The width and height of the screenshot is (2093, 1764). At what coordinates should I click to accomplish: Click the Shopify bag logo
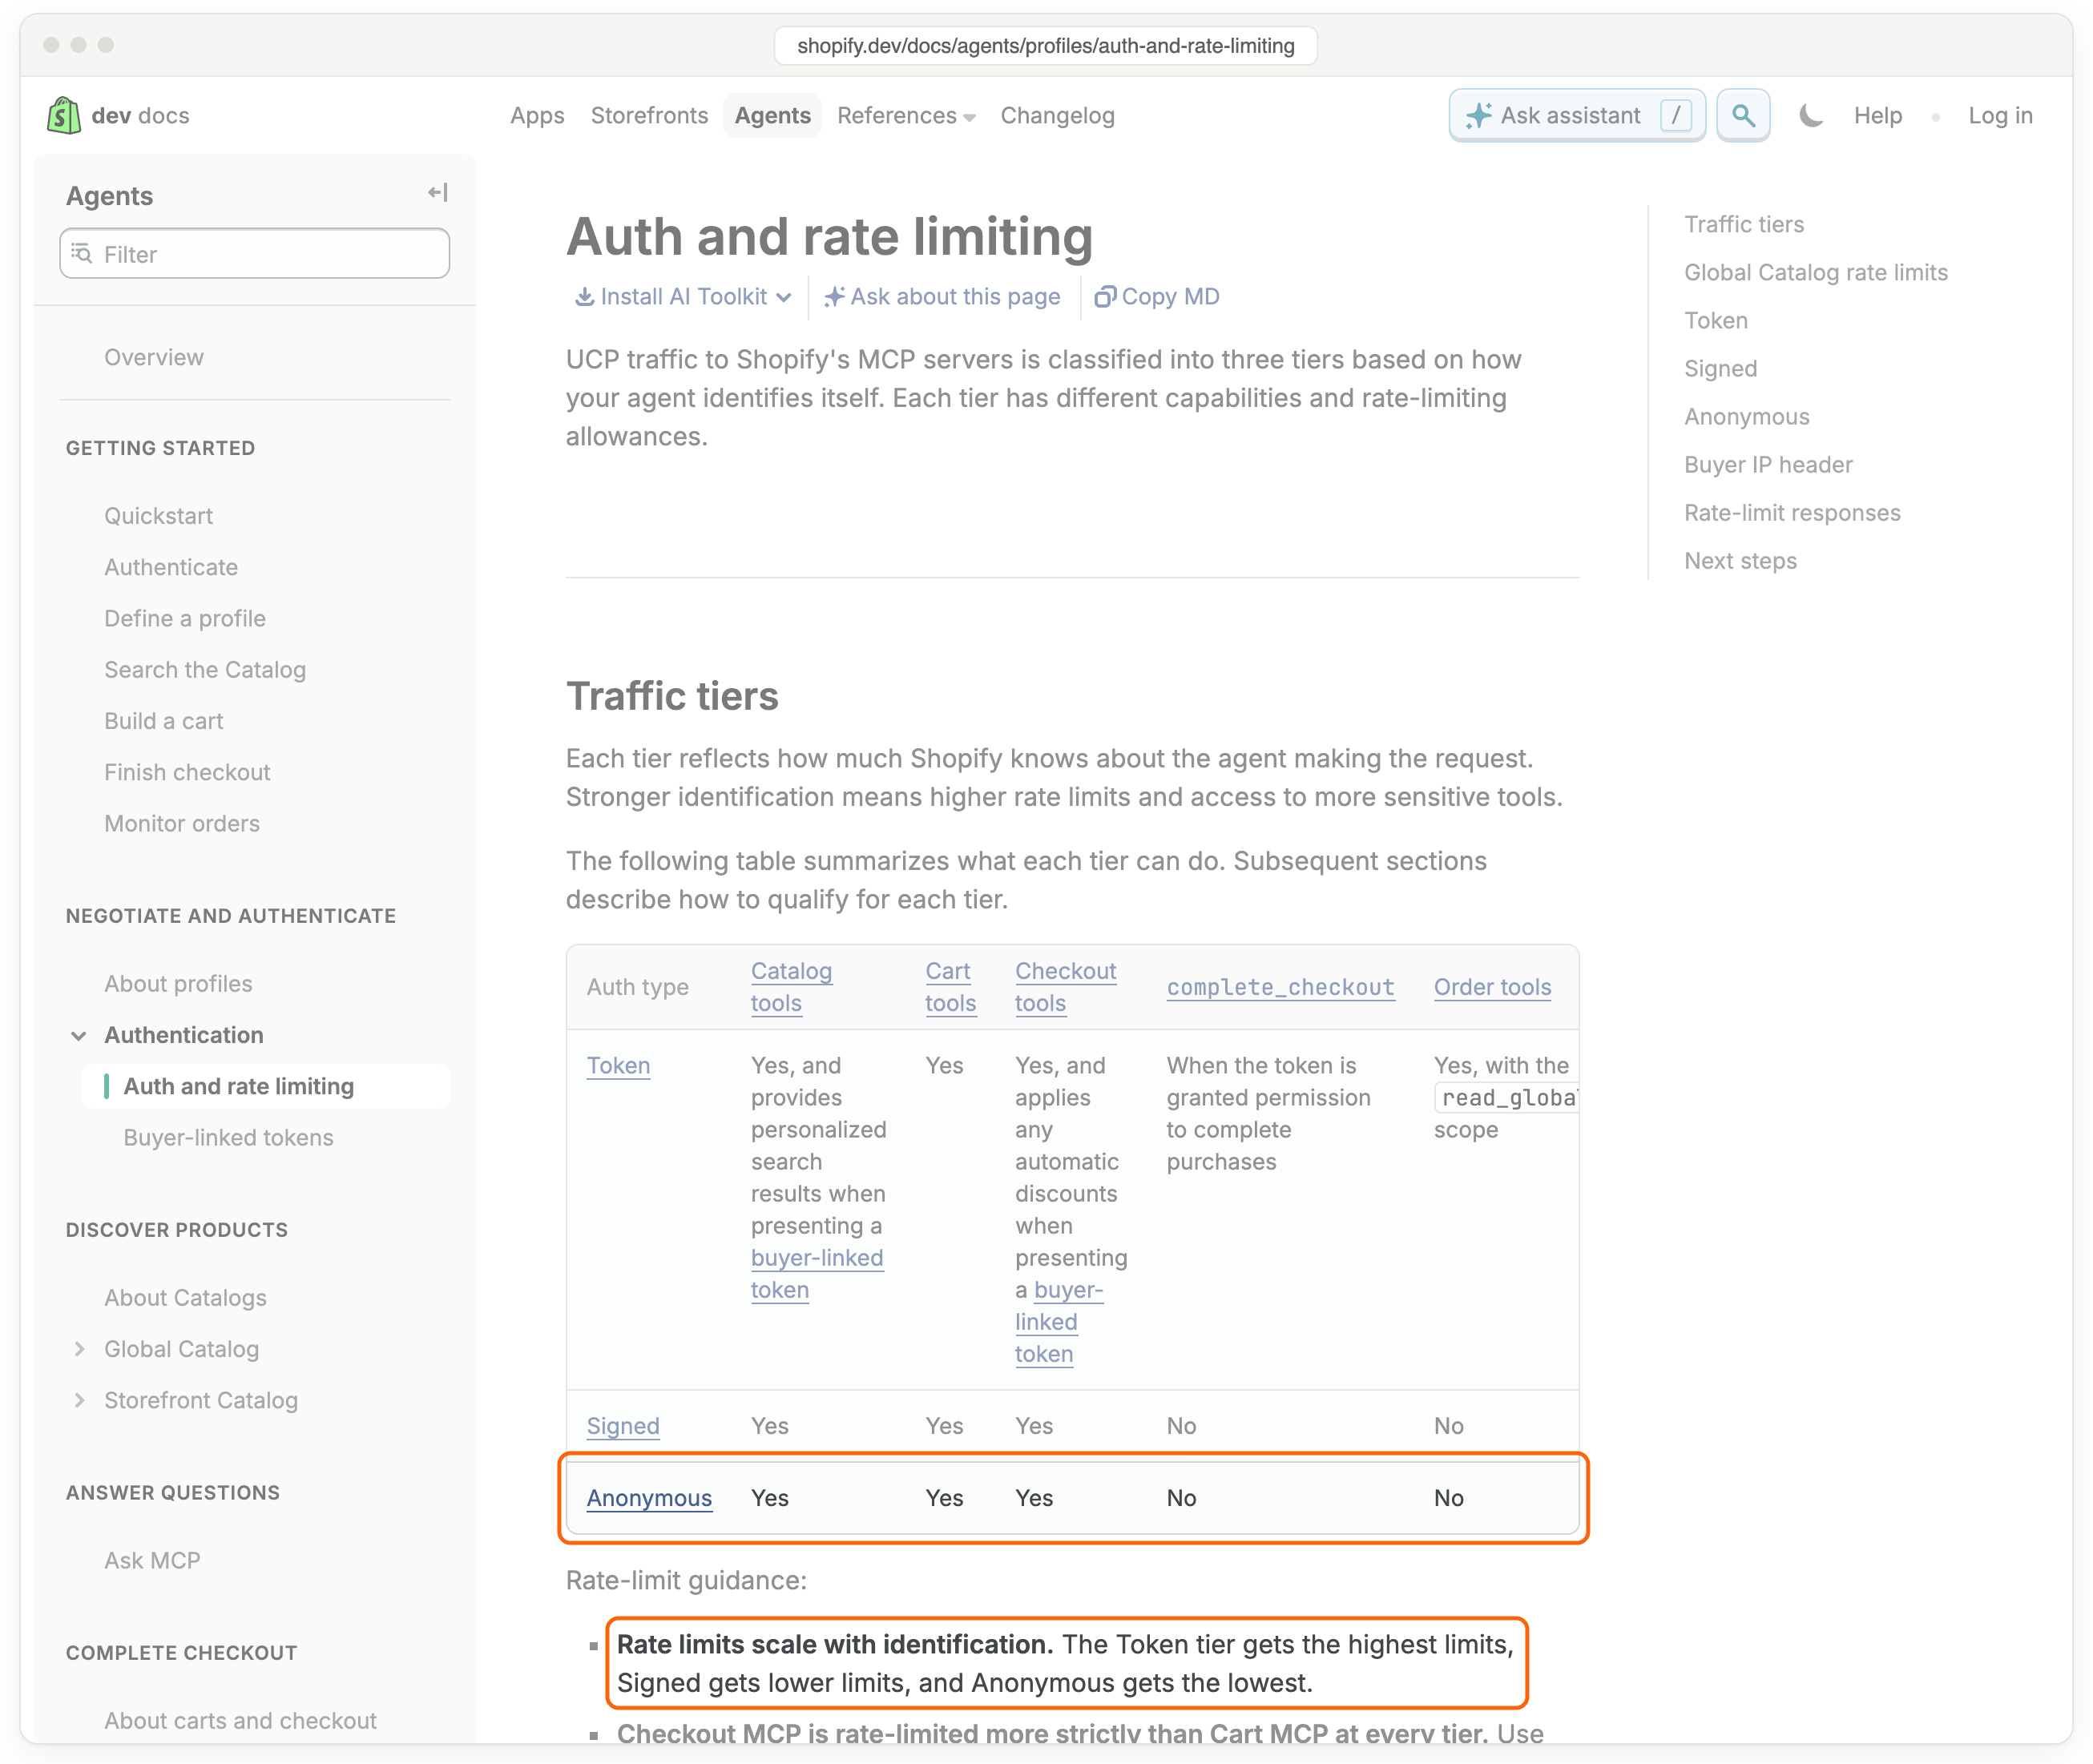[63, 115]
